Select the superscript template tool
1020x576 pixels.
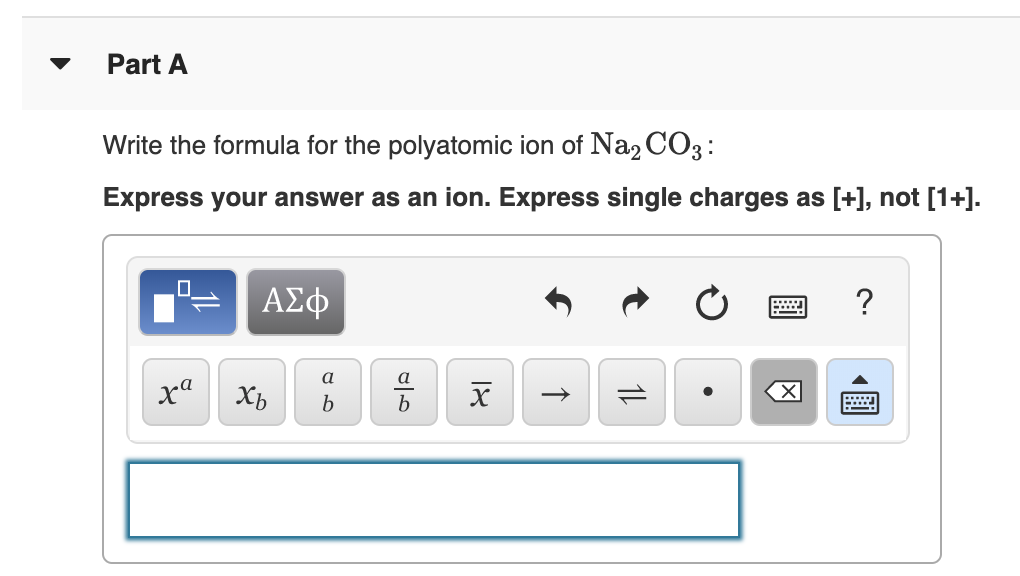point(175,392)
